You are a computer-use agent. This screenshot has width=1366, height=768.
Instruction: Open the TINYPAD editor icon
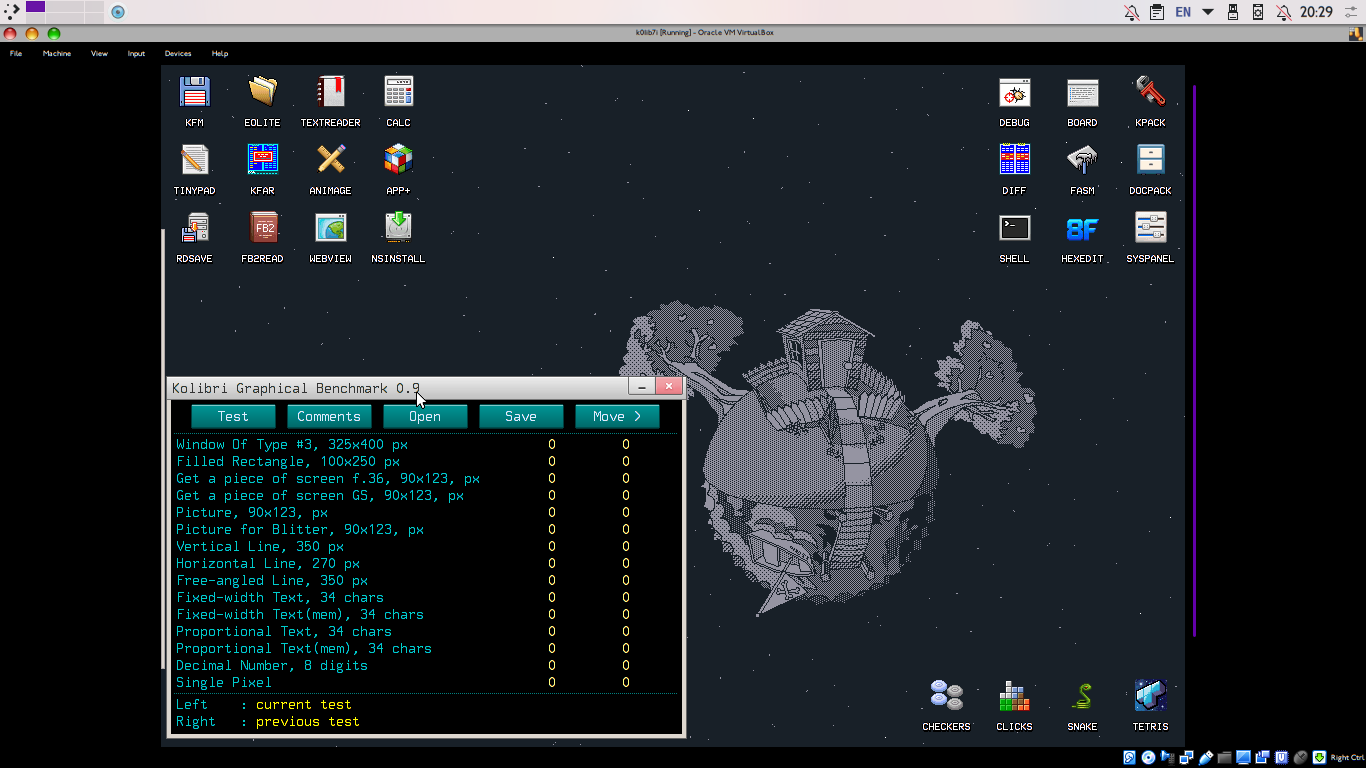pyautogui.click(x=194, y=160)
